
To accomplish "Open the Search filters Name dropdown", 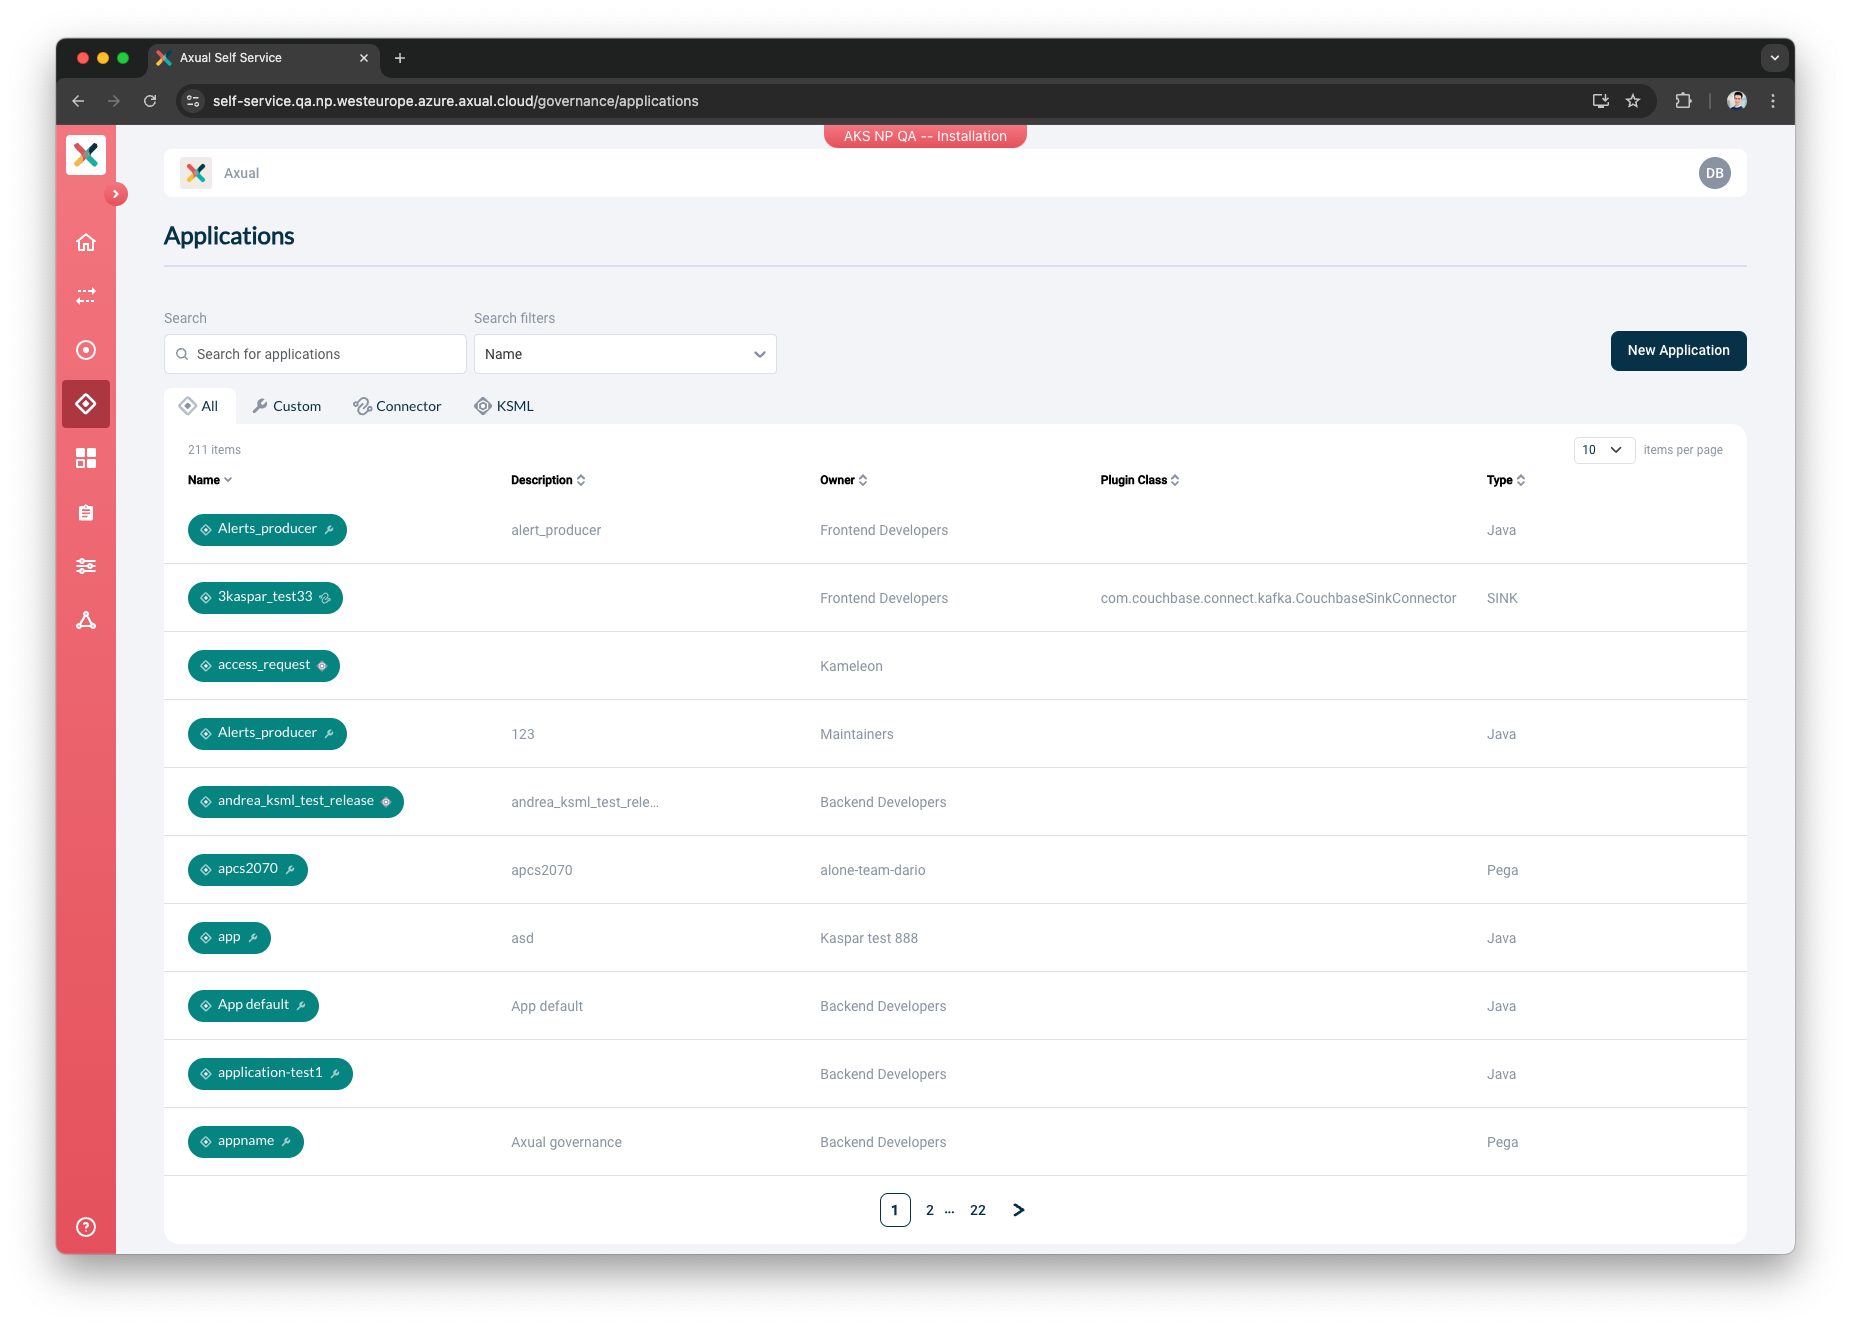I will (x=625, y=354).
